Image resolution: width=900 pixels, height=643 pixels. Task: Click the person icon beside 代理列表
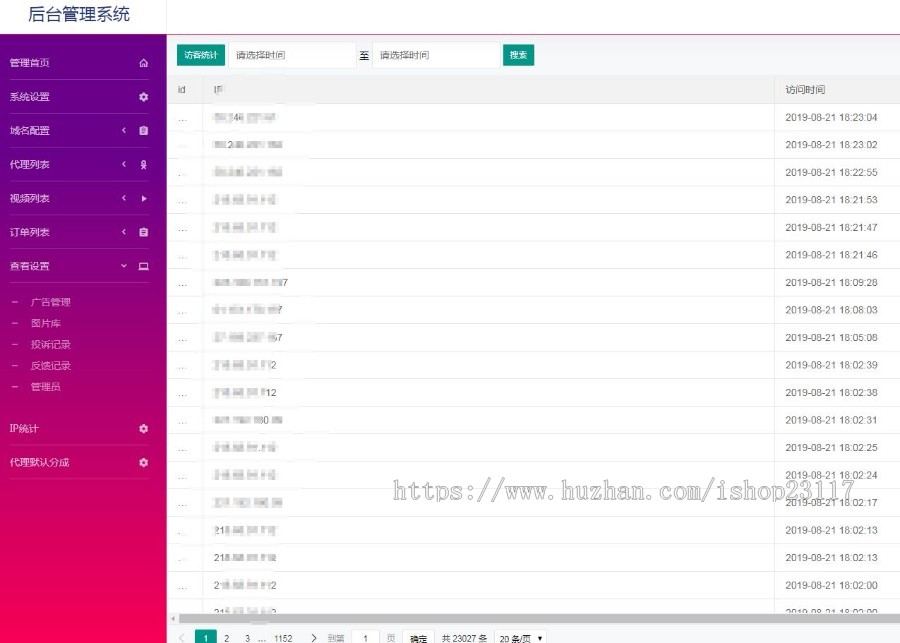pos(143,164)
